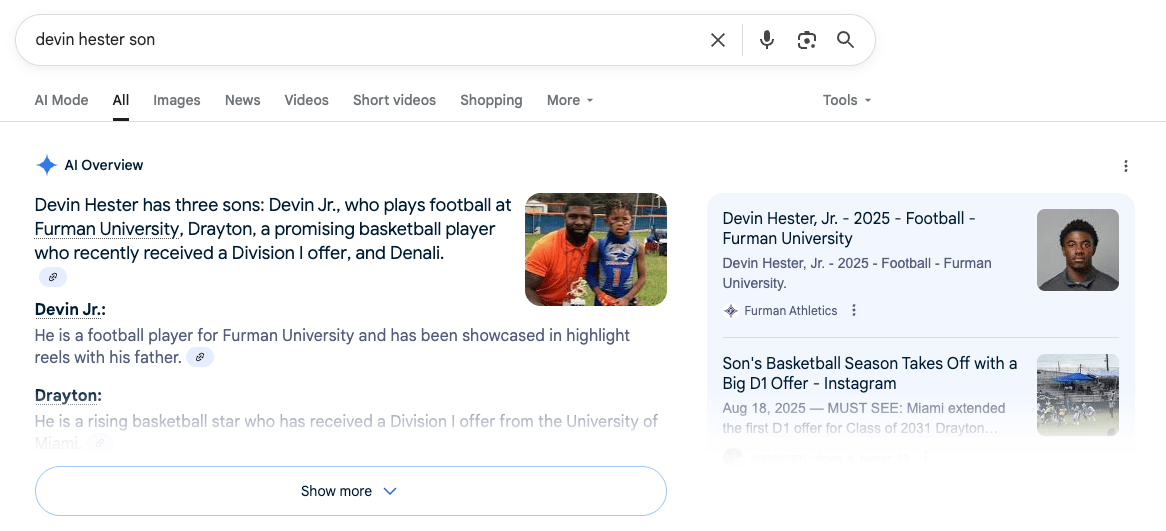Open Devin Hester, Jr. - 2025 Football source

click(848, 228)
